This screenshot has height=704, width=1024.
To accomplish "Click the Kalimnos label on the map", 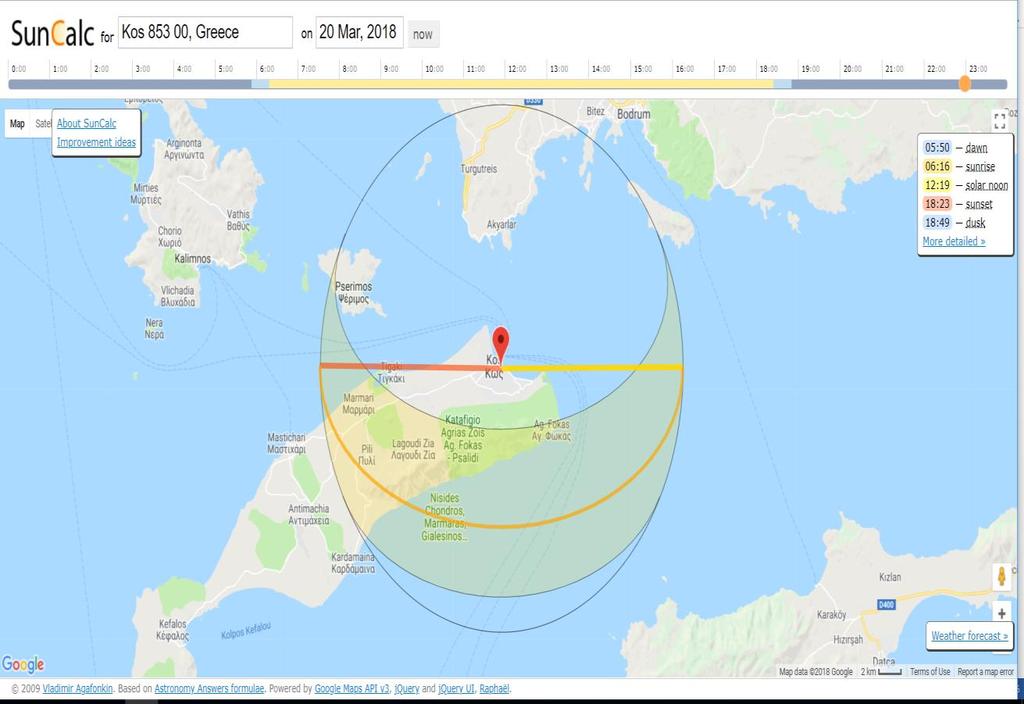I will tap(193, 259).
